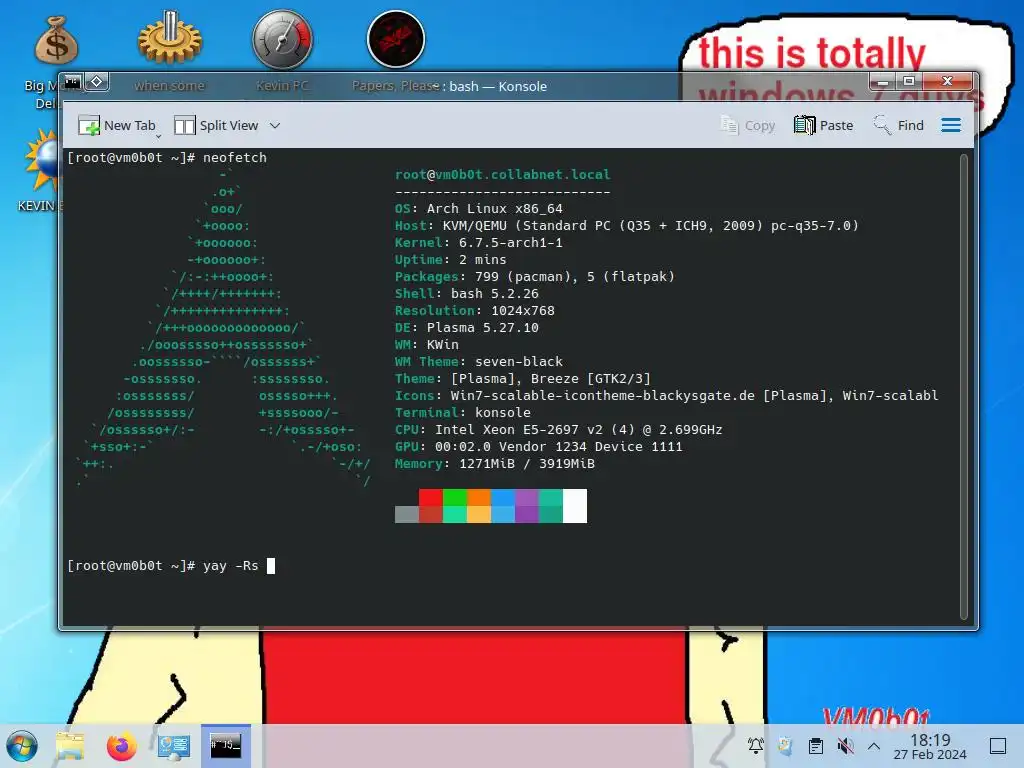This screenshot has height=768, width=1024.
Task: Click the 'OS: Arch Linux x86_64' line
Action: coord(478,208)
